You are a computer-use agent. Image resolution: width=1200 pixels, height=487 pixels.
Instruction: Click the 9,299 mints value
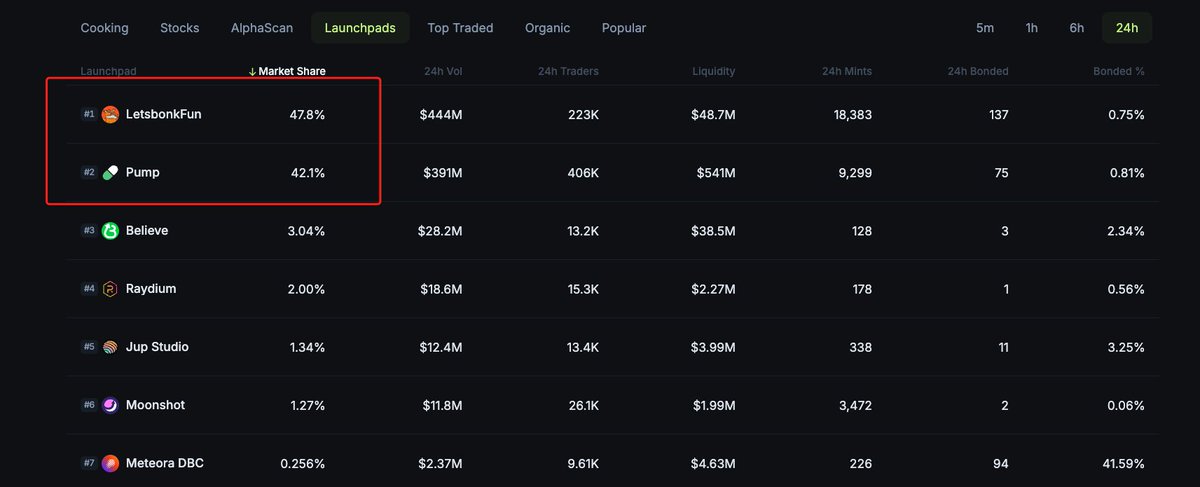tap(853, 173)
